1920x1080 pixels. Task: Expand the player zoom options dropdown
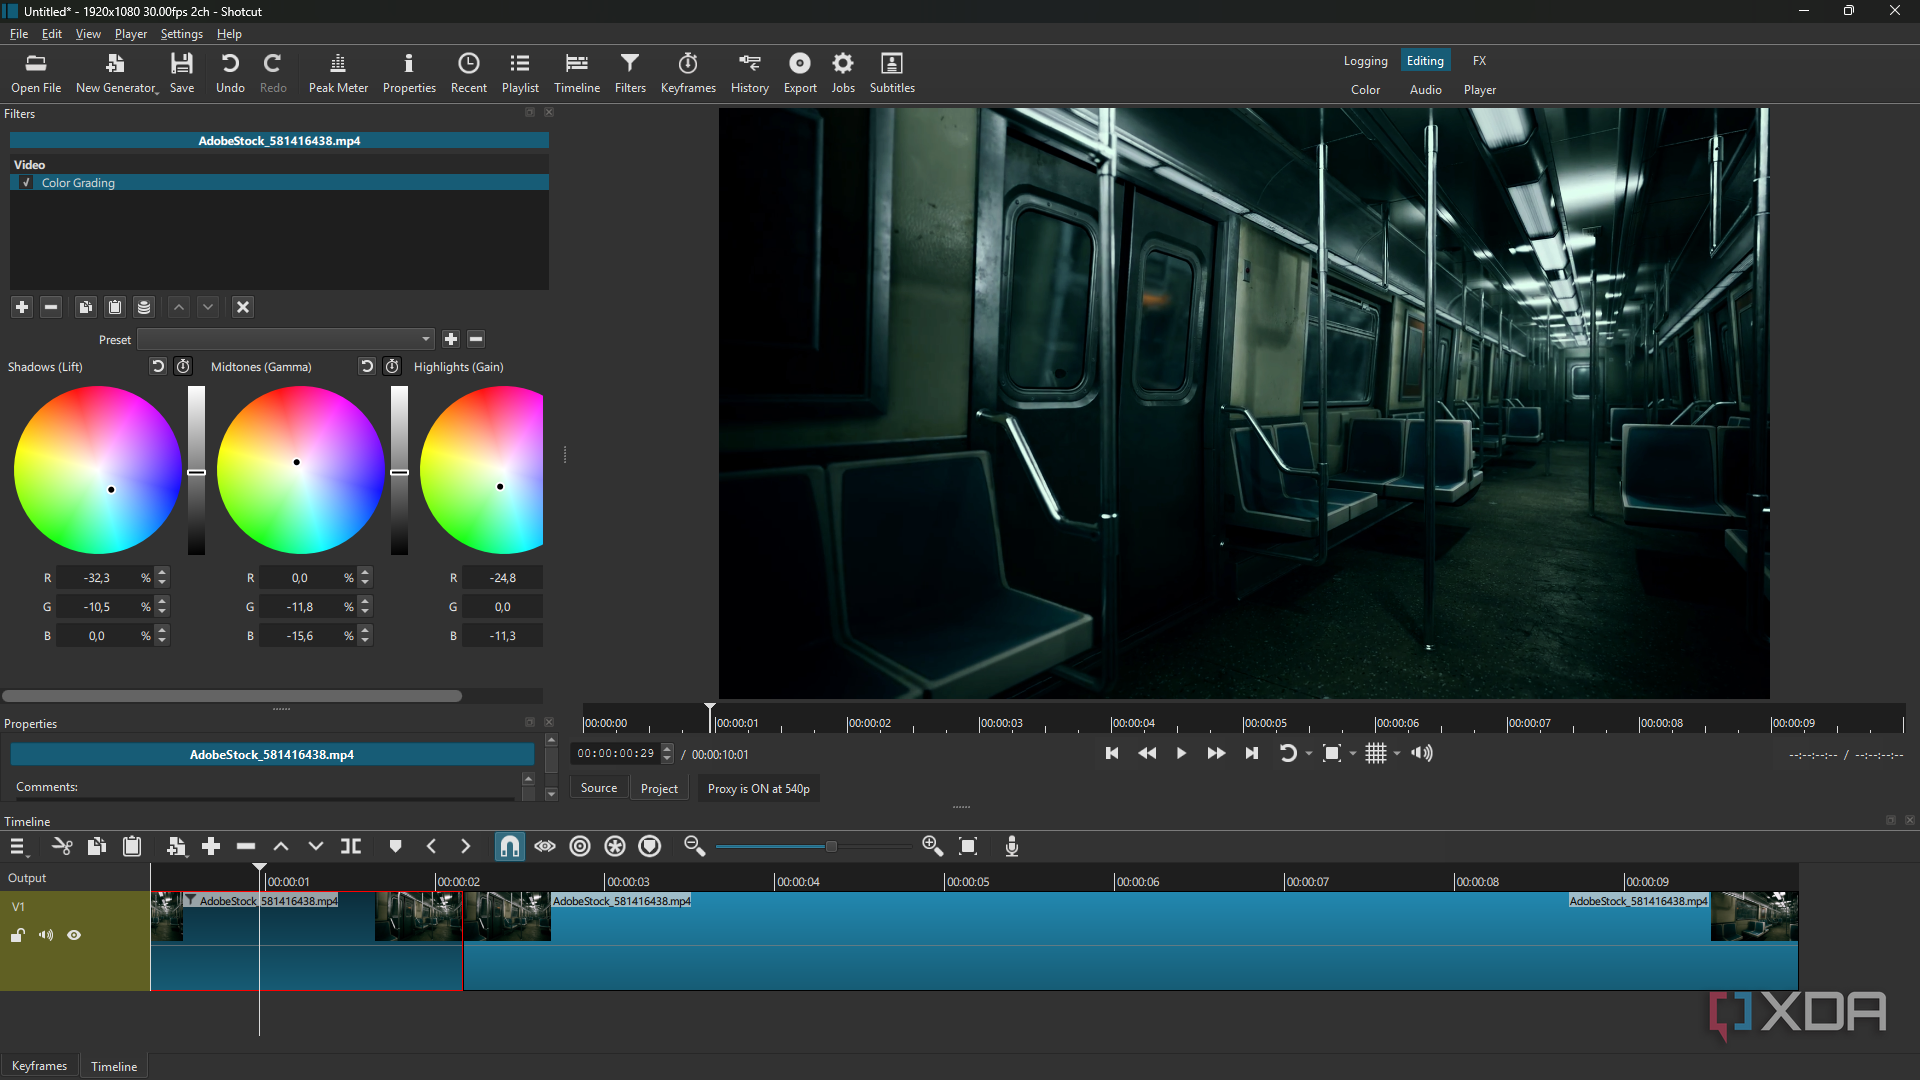1353,753
